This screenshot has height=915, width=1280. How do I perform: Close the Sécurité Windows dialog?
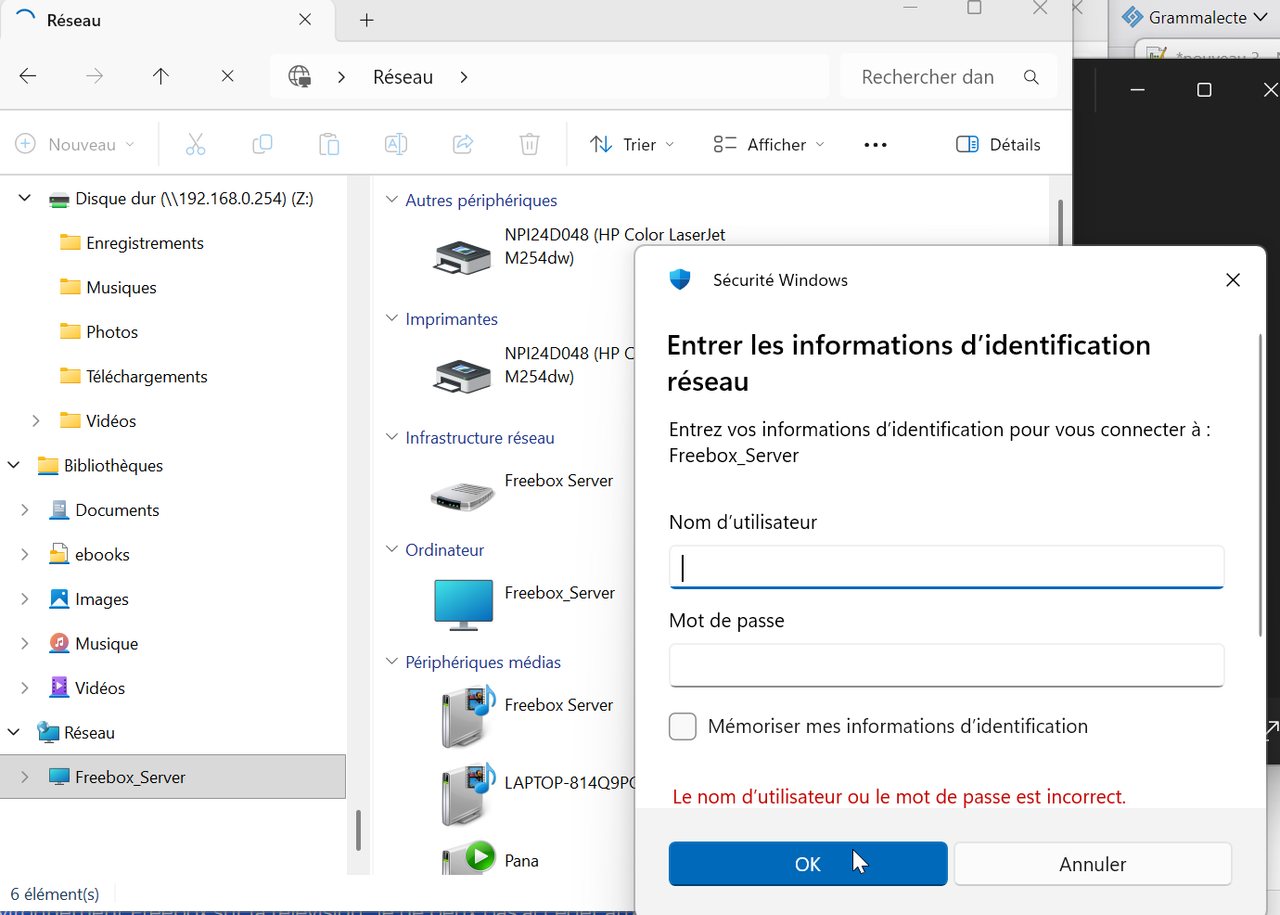point(1233,280)
